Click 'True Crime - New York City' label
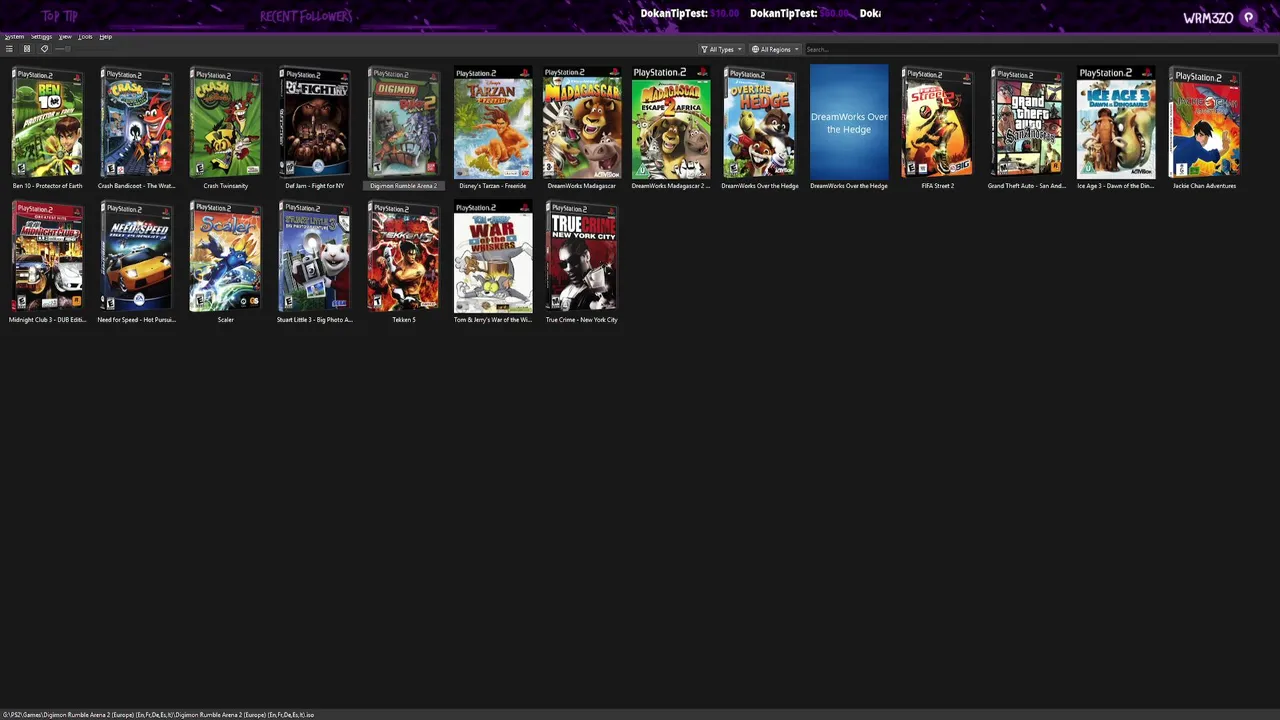The width and height of the screenshot is (1280, 720). point(581,320)
